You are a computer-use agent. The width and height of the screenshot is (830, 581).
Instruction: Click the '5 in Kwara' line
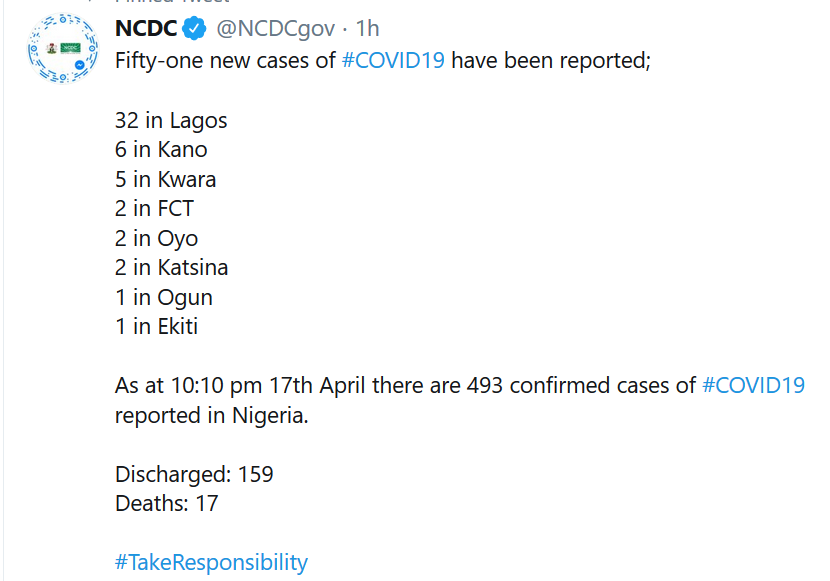point(165,180)
